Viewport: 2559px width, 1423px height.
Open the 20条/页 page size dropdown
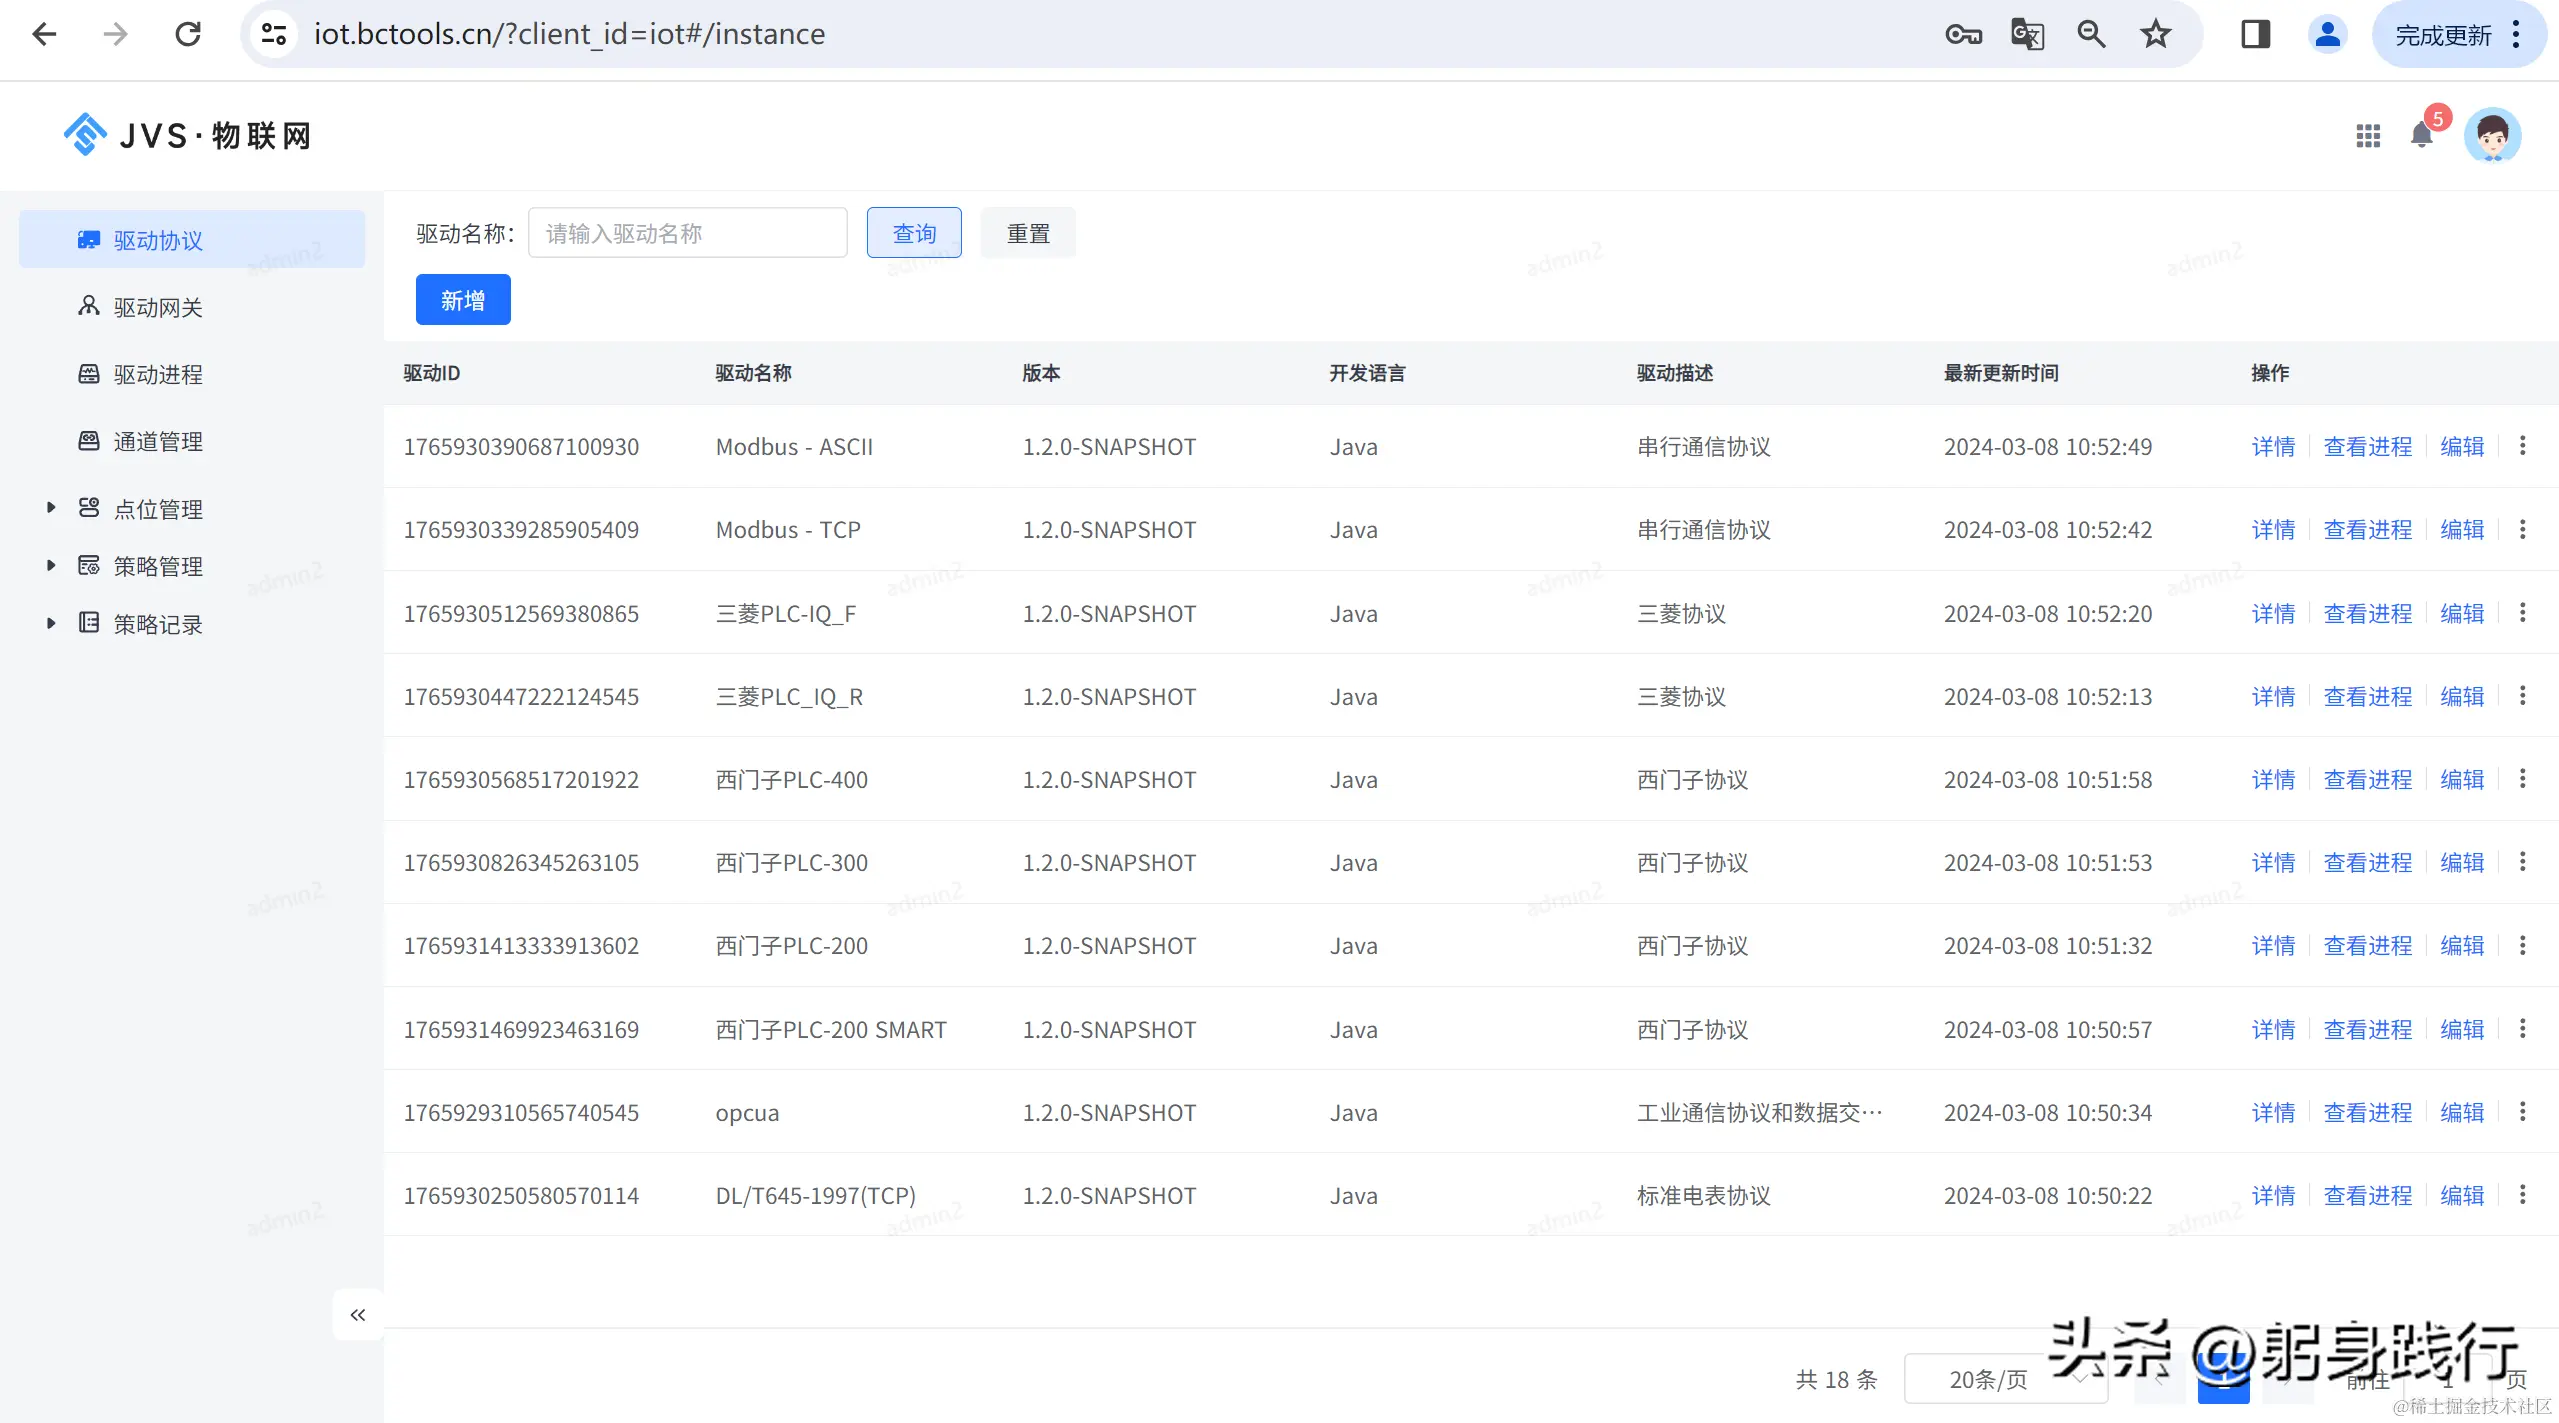2004,1379
